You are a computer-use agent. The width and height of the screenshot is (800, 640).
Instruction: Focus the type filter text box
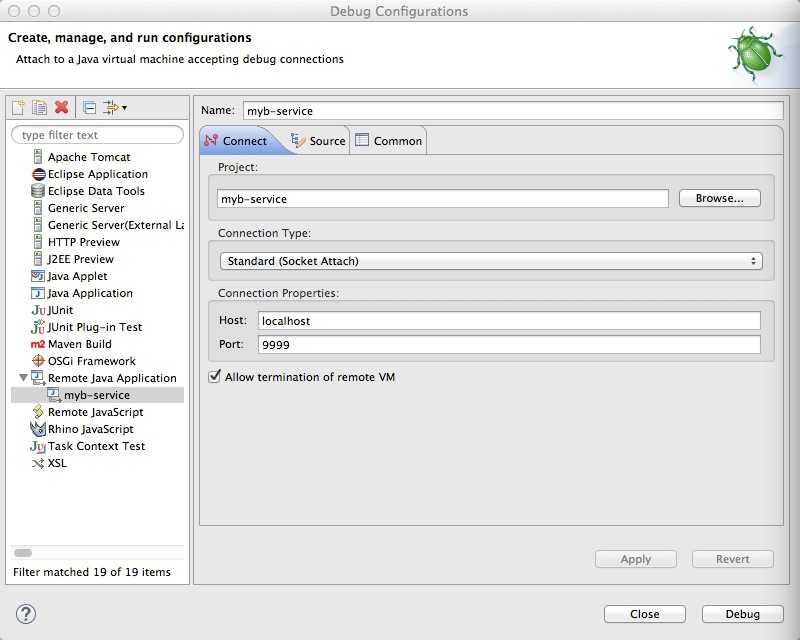pyautogui.click(x=97, y=135)
